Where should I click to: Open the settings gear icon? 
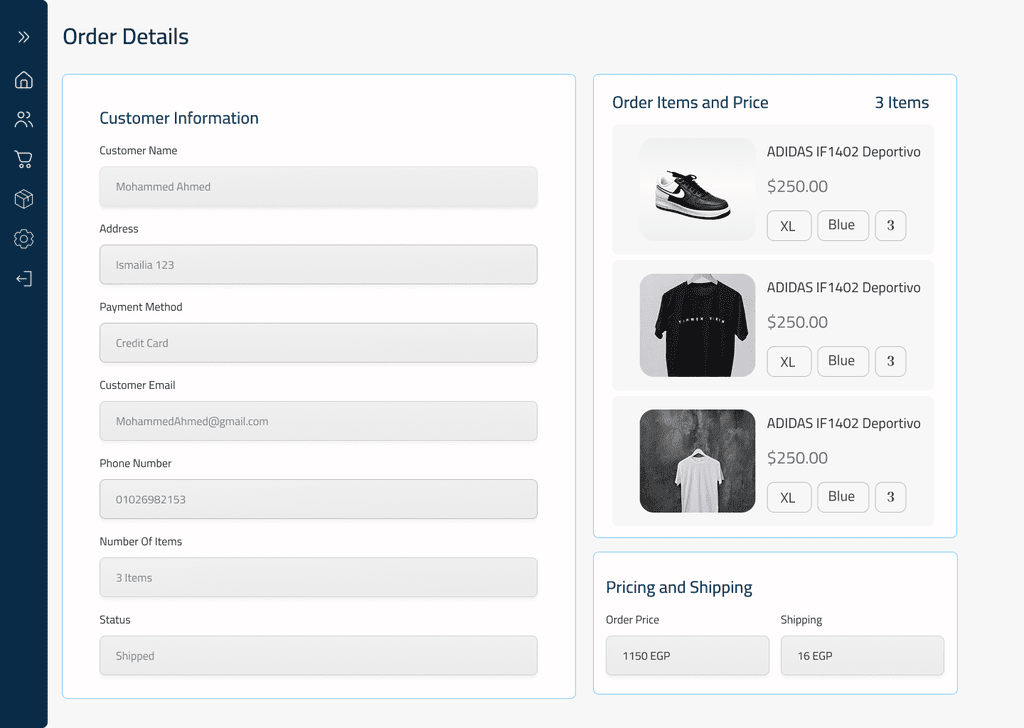[24, 239]
